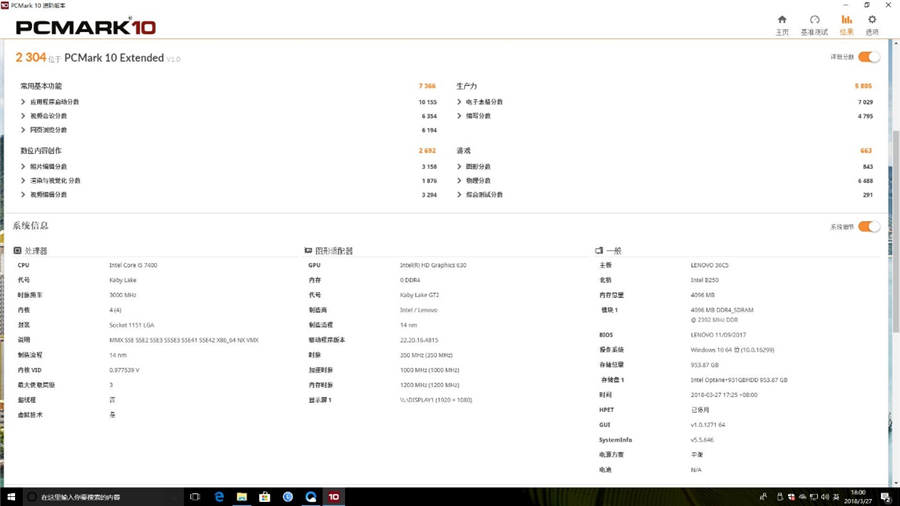900x506 pixels.
Task: Open the Home (主页) tab icon
Action: (782, 20)
